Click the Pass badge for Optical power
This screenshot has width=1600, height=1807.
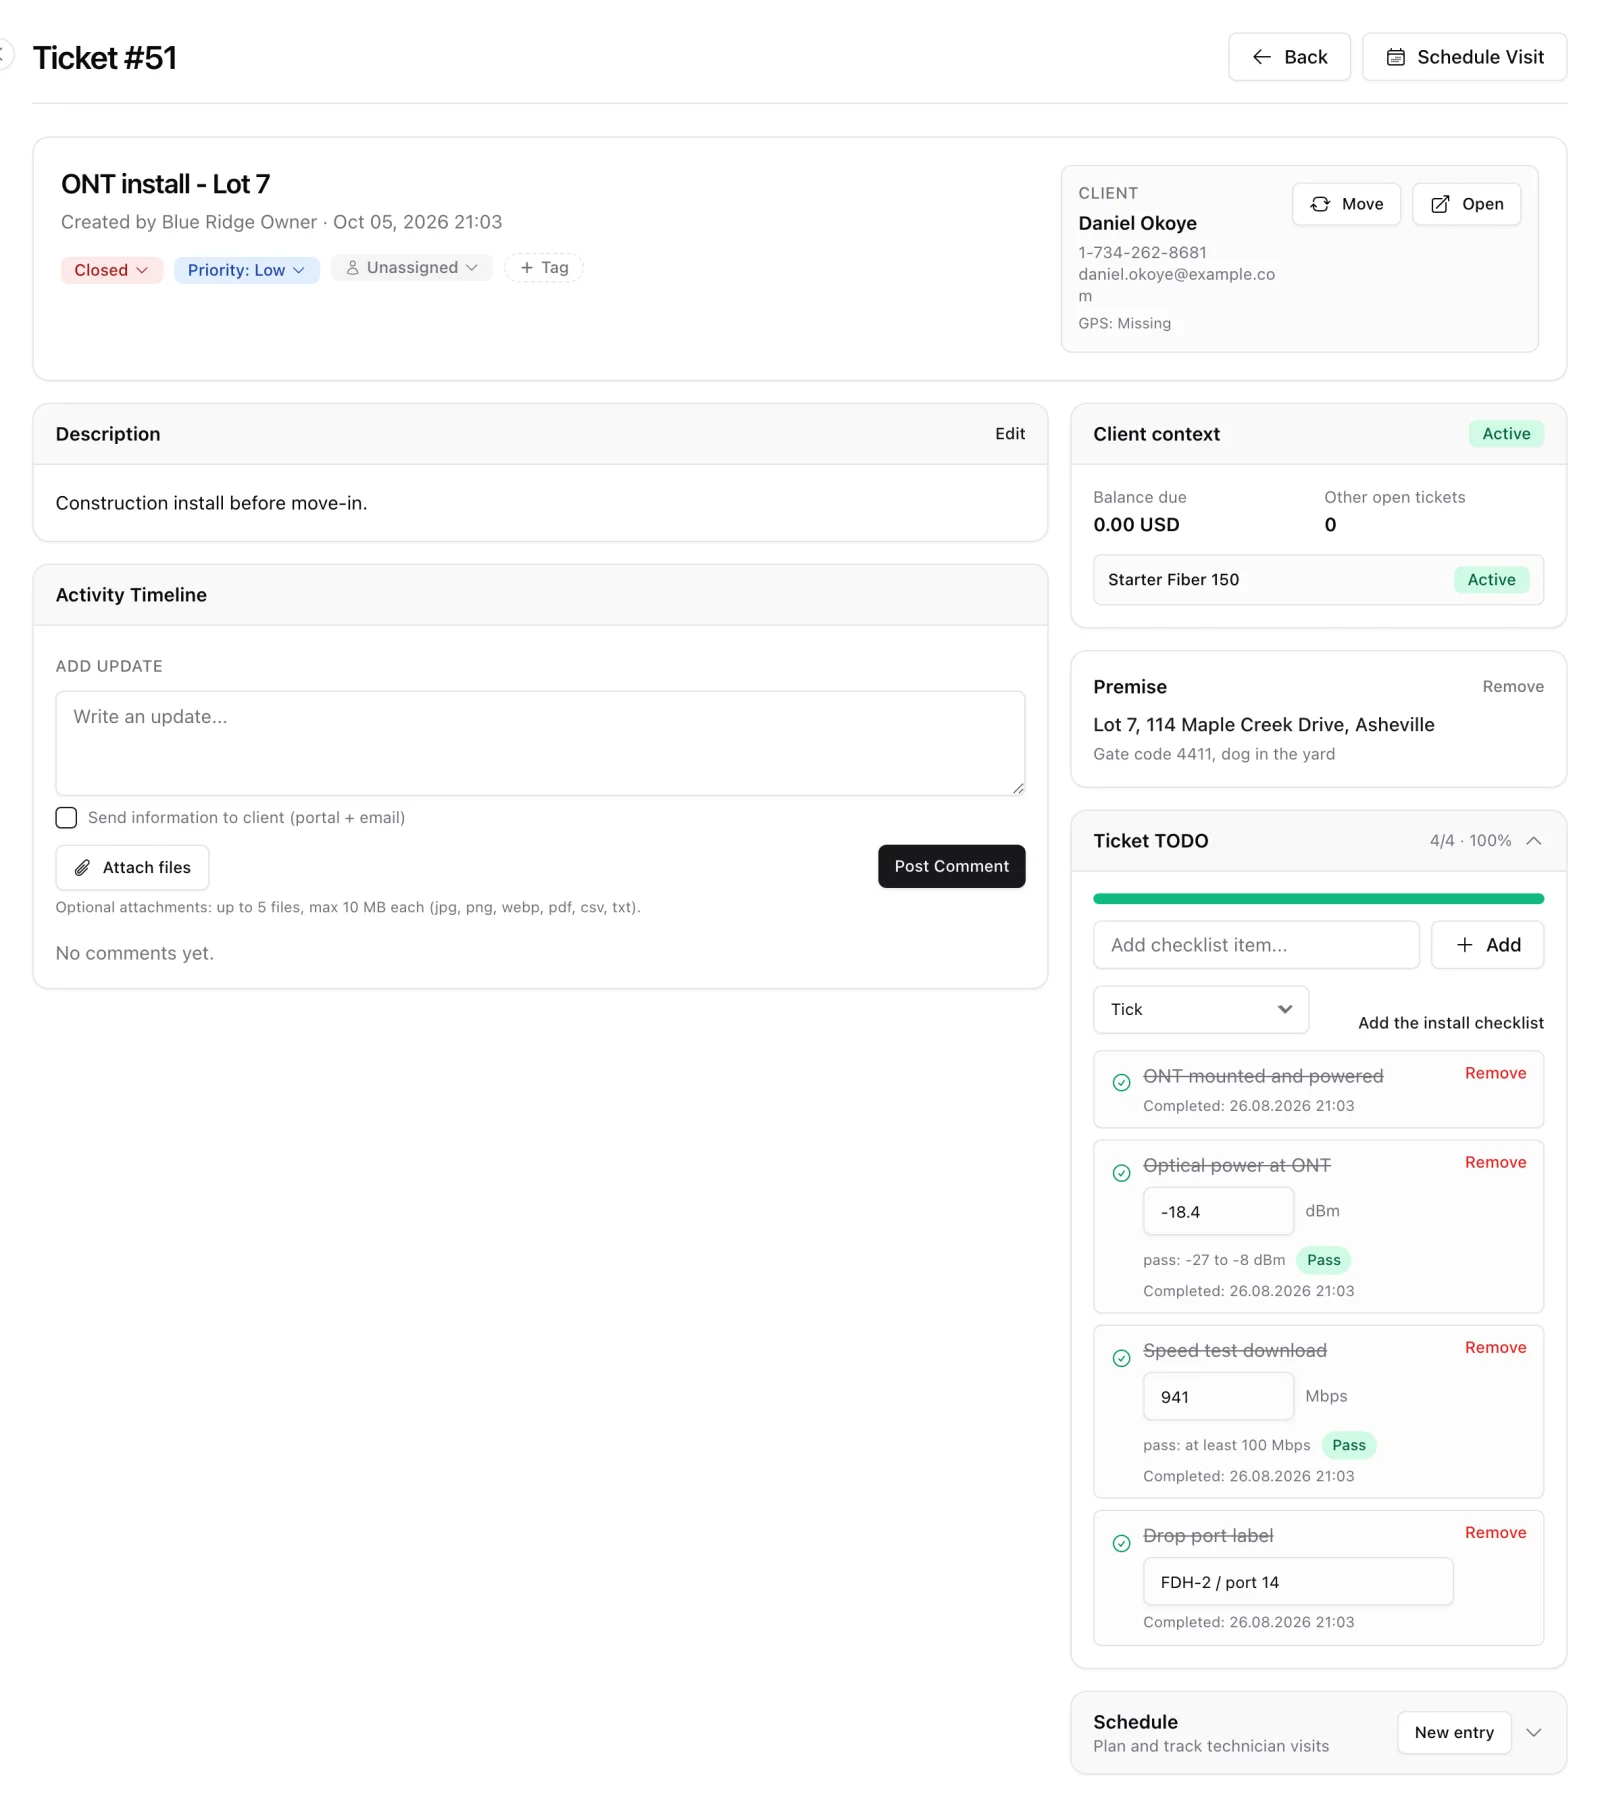tap(1323, 1259)
